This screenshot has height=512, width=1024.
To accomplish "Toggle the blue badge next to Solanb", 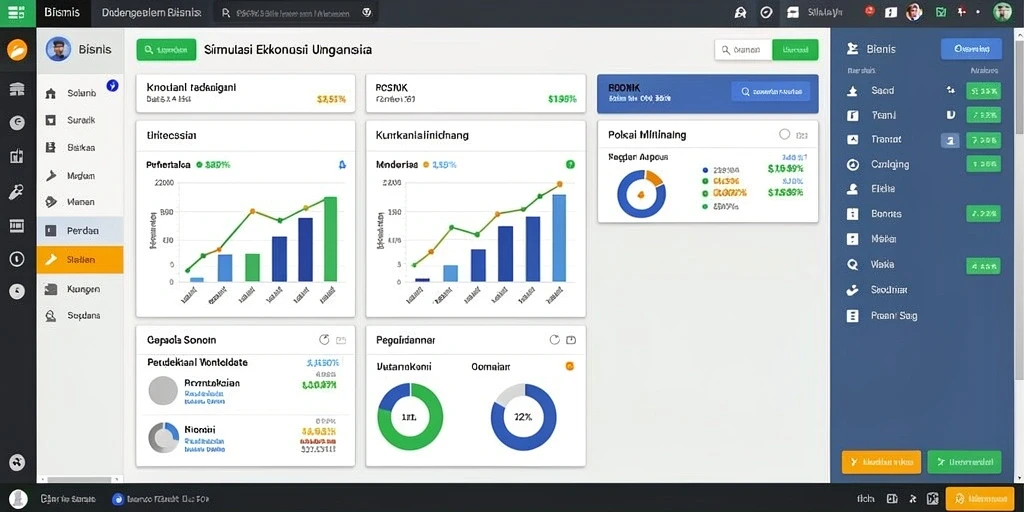I will [112, 85].
